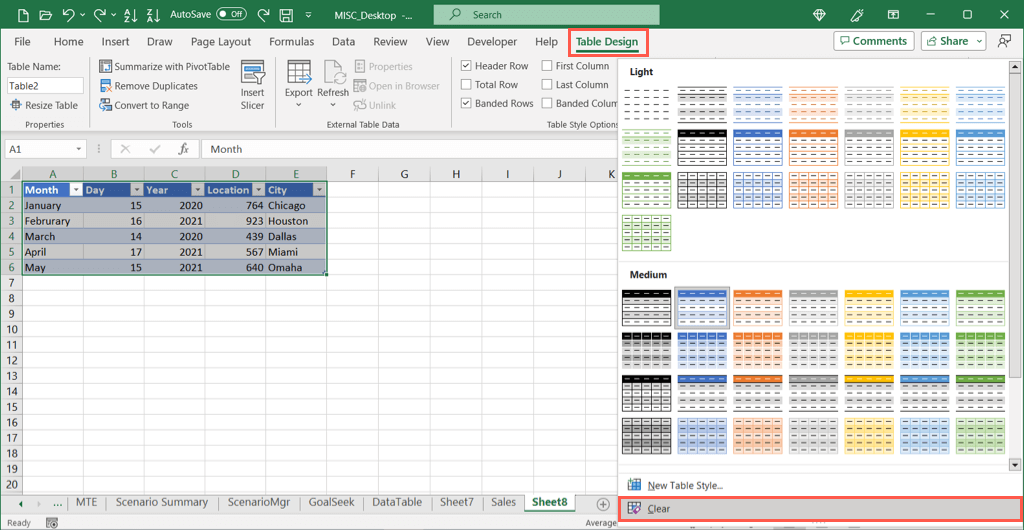Click the Remove Duplicates tool
1024x530 pixels.
pos(148,86)
